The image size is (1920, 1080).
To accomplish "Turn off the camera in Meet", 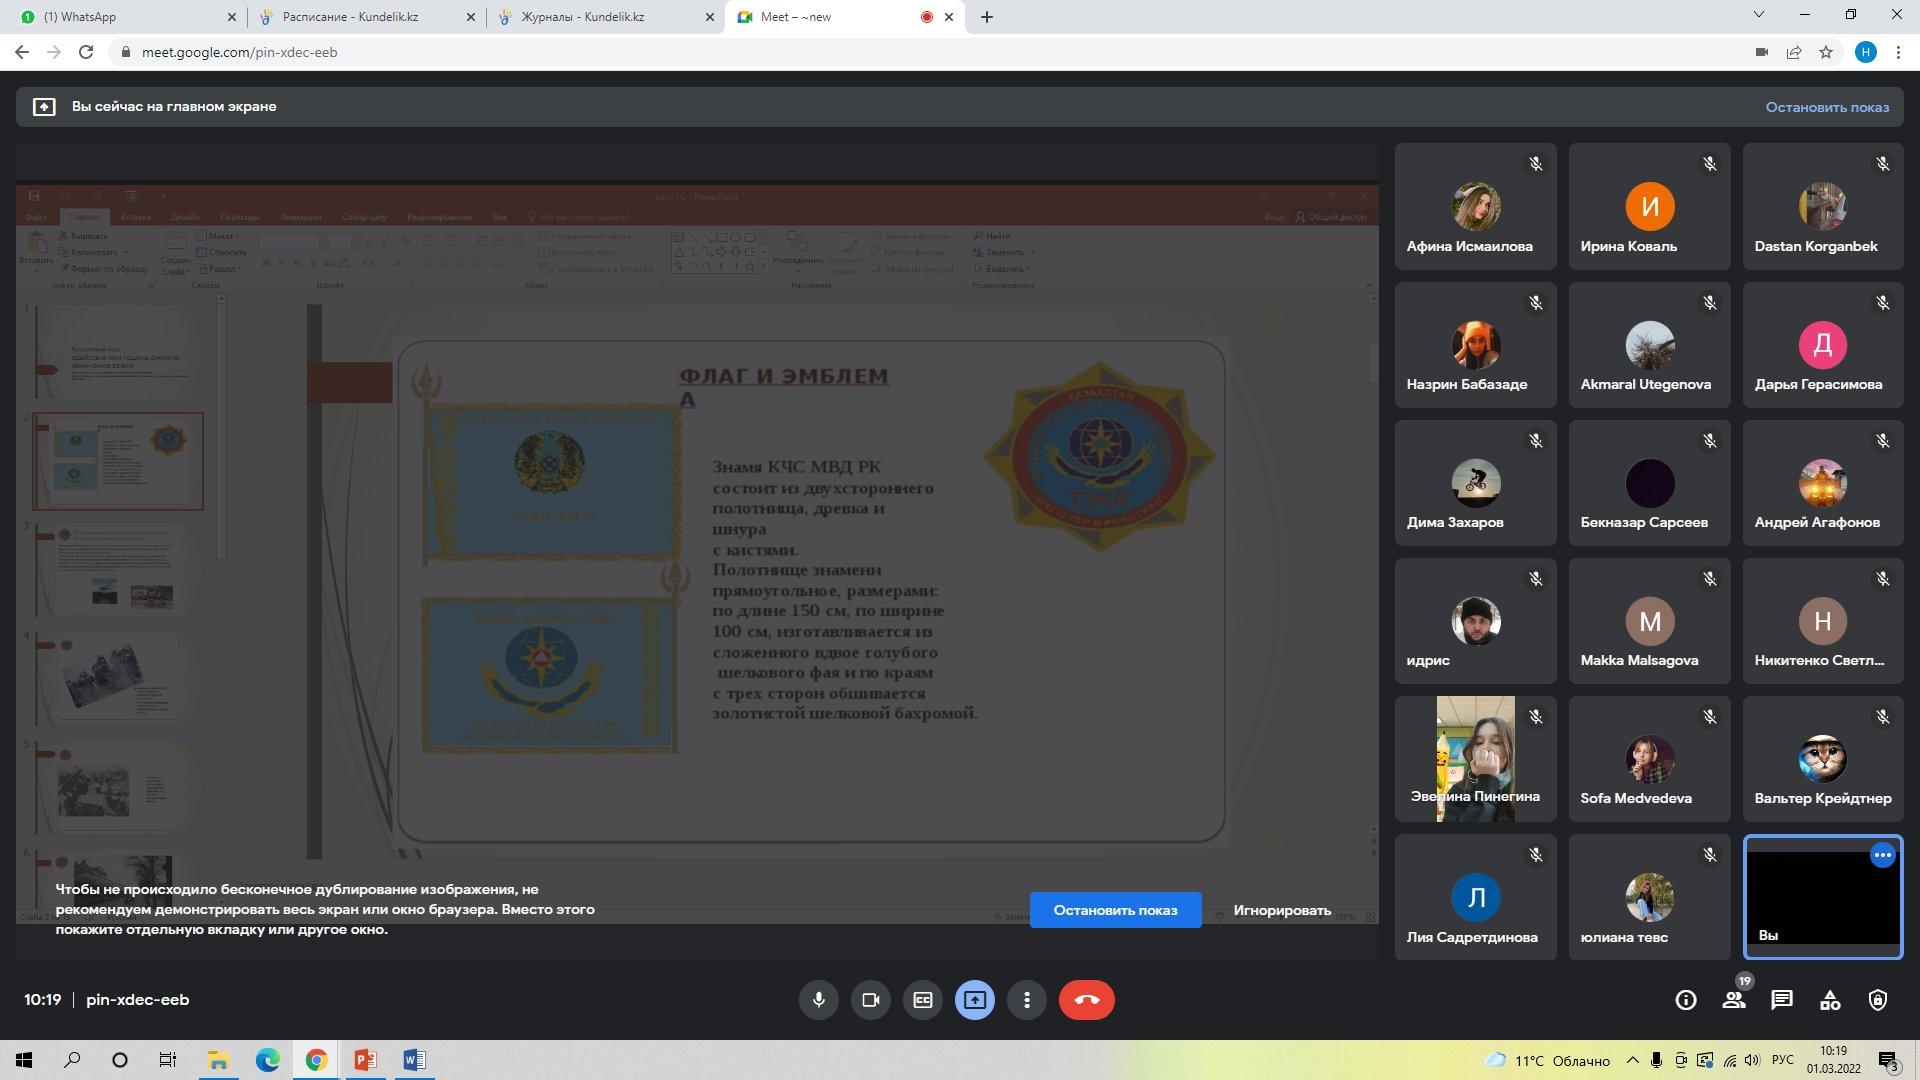I will click(x=870, y=1000).
